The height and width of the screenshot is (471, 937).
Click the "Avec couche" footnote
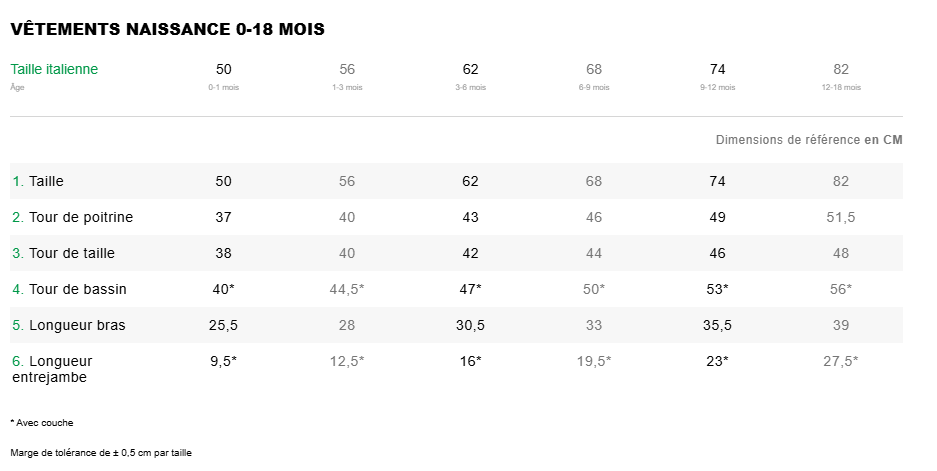click(42, 423)
